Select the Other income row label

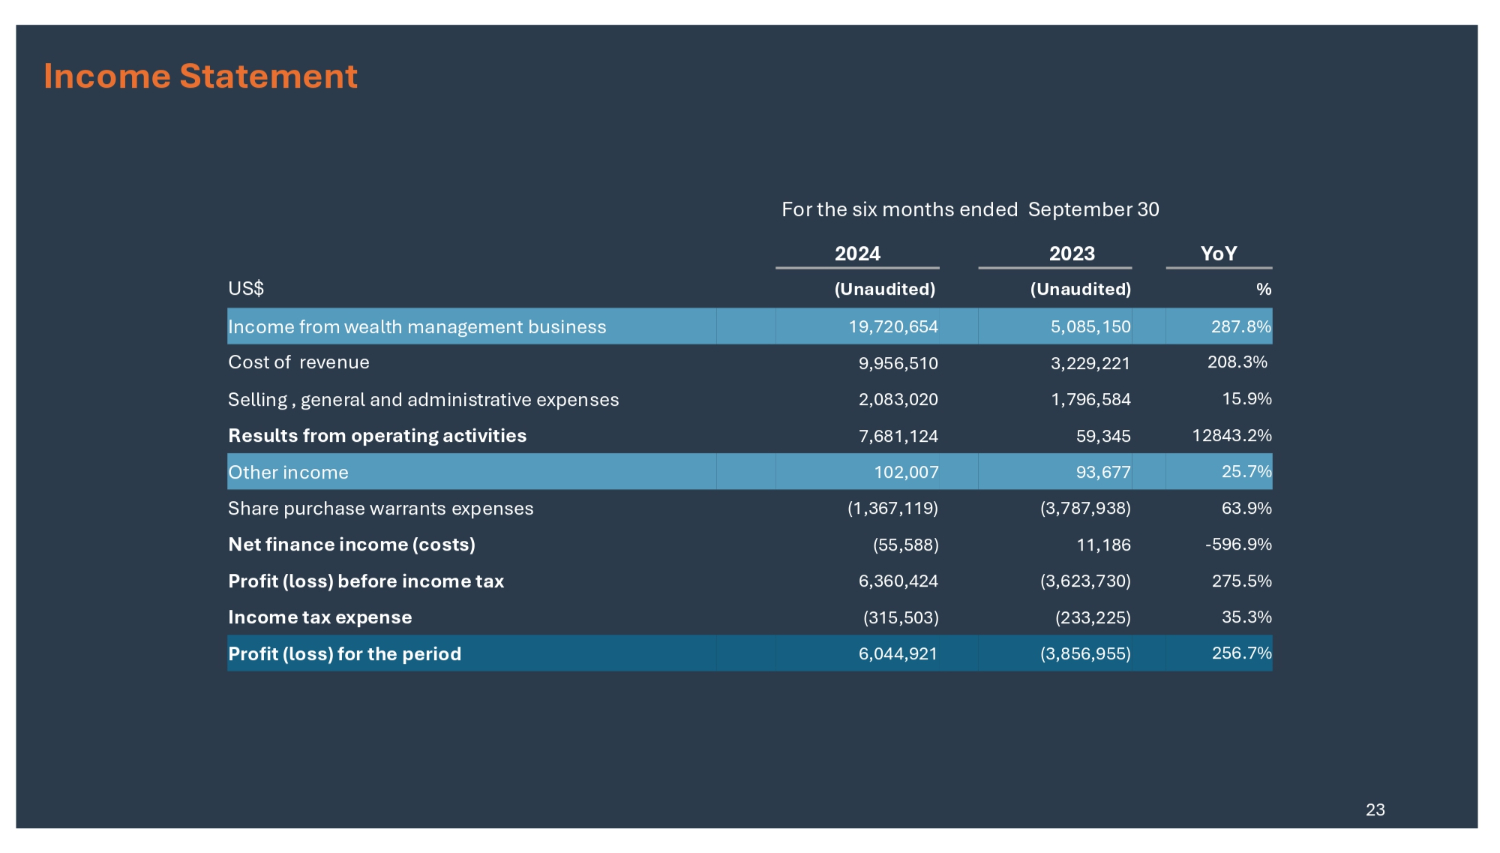pyautogui.click(x=288, y=473)
